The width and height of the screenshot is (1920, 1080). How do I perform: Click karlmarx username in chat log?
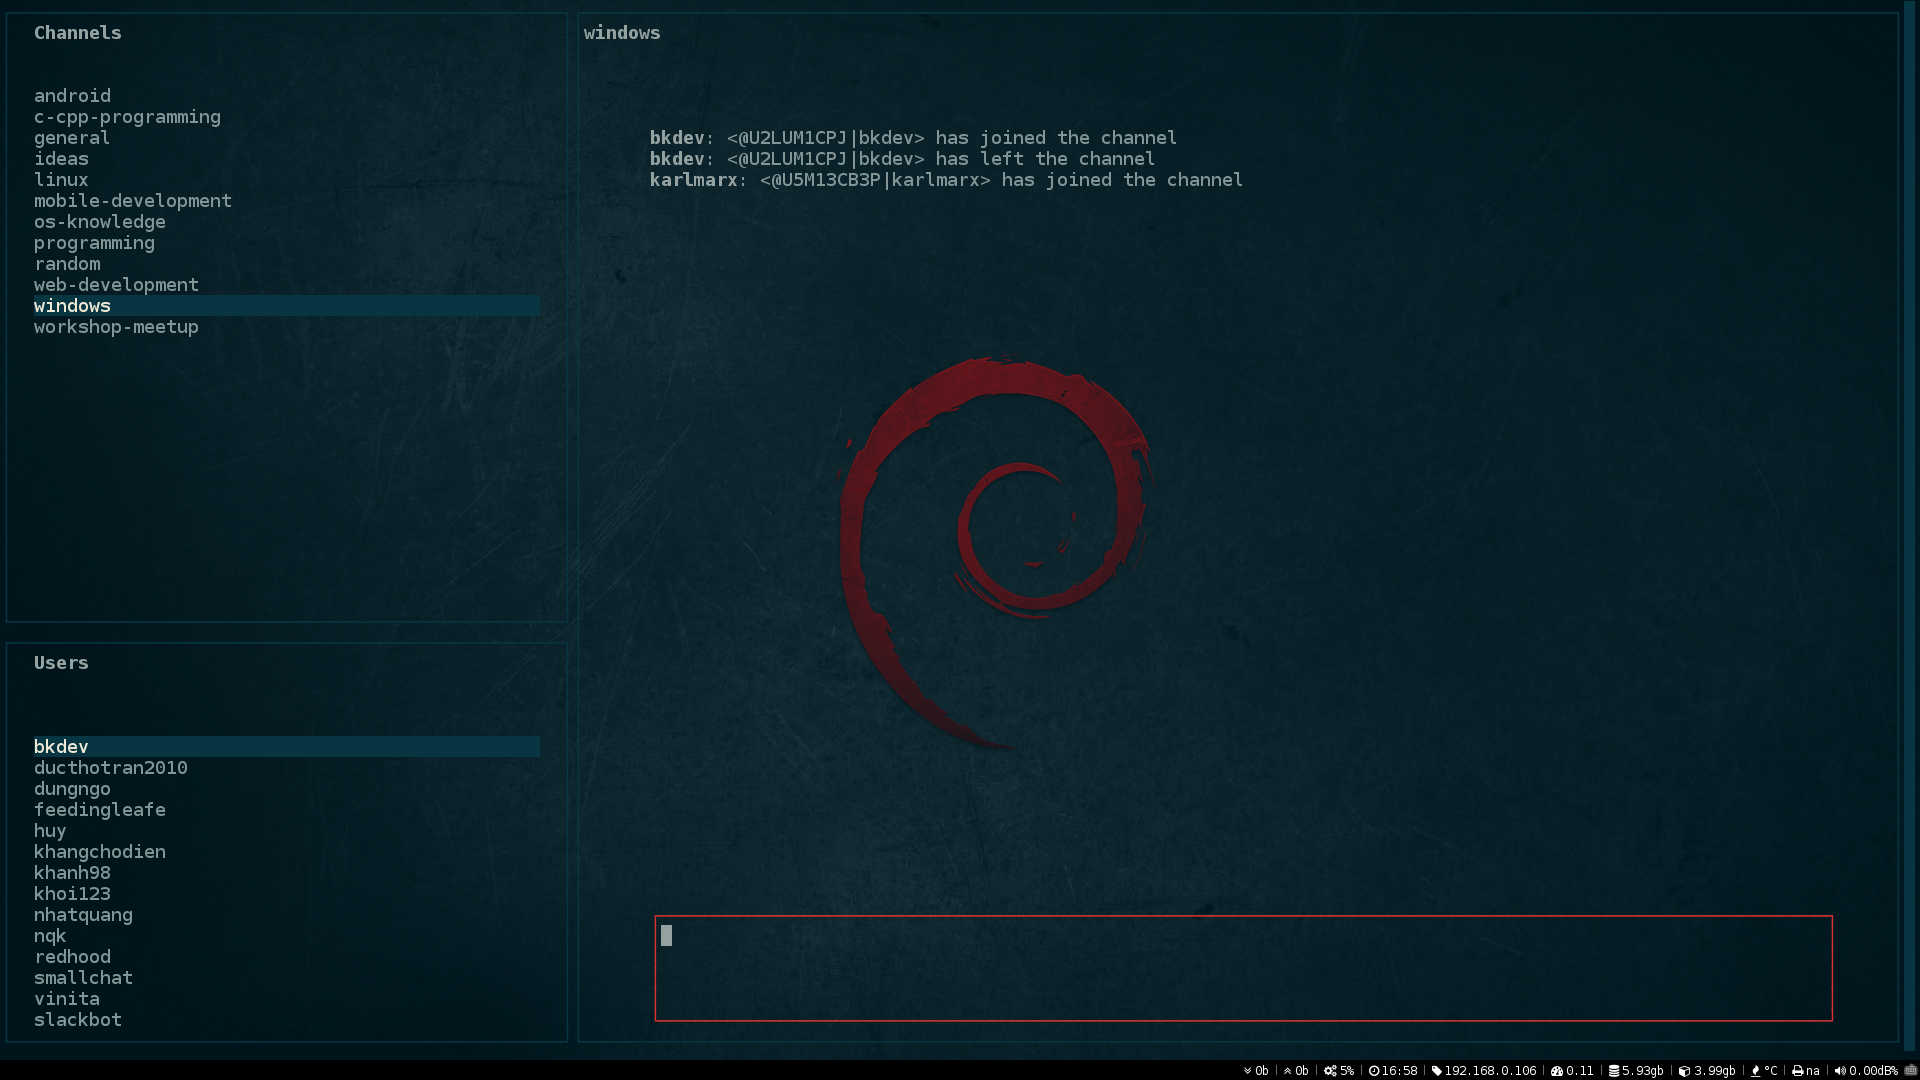(x=693, y=180)
